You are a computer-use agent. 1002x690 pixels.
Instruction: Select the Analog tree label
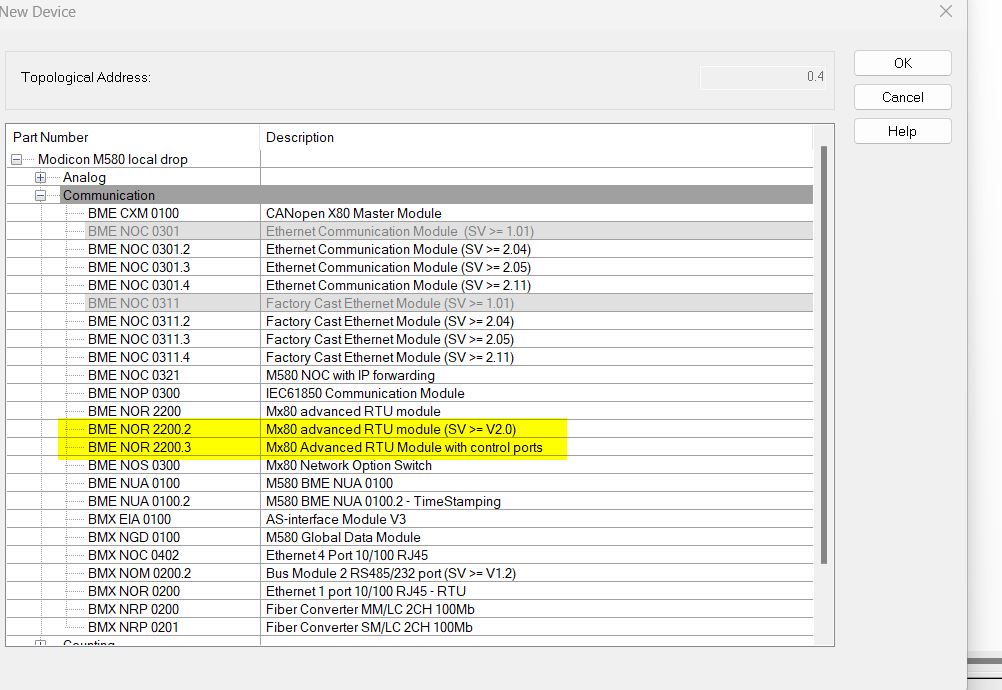click(x=84, y=178)
